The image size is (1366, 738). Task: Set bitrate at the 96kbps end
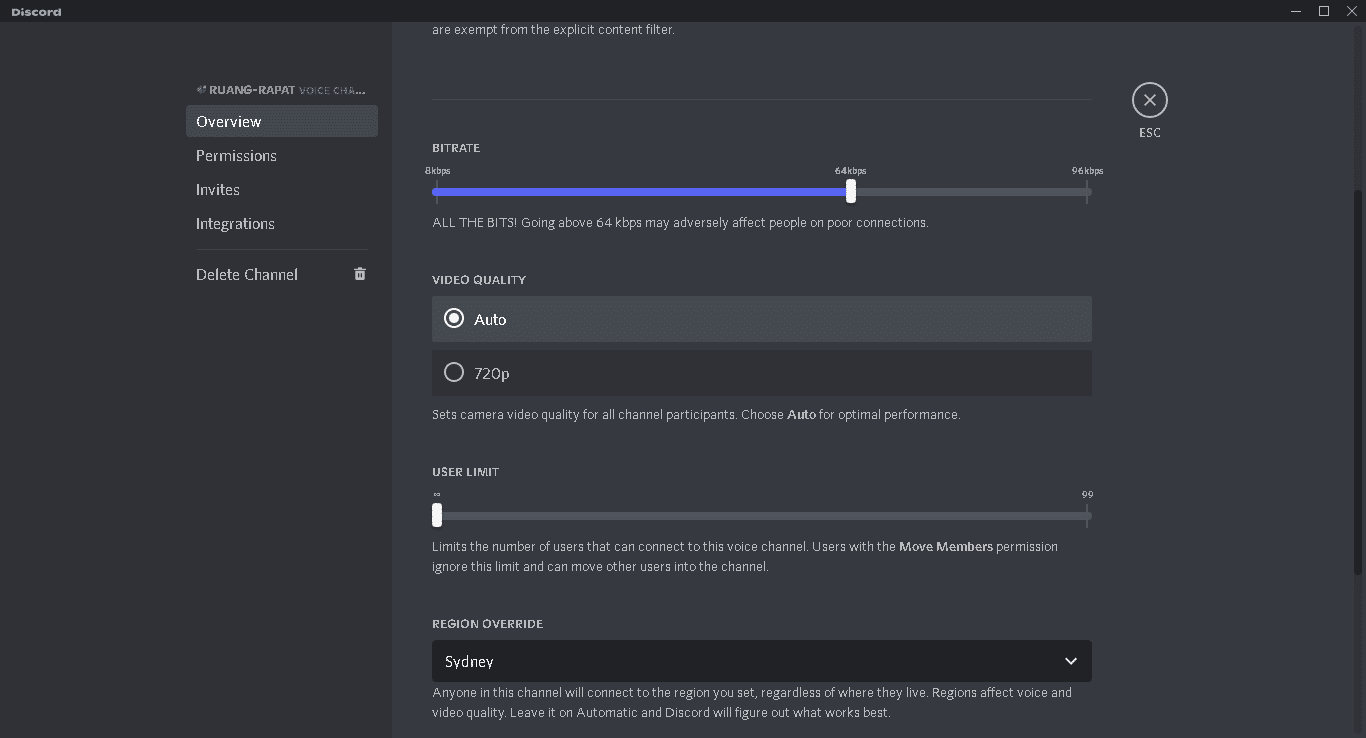tap(1087, 191)
